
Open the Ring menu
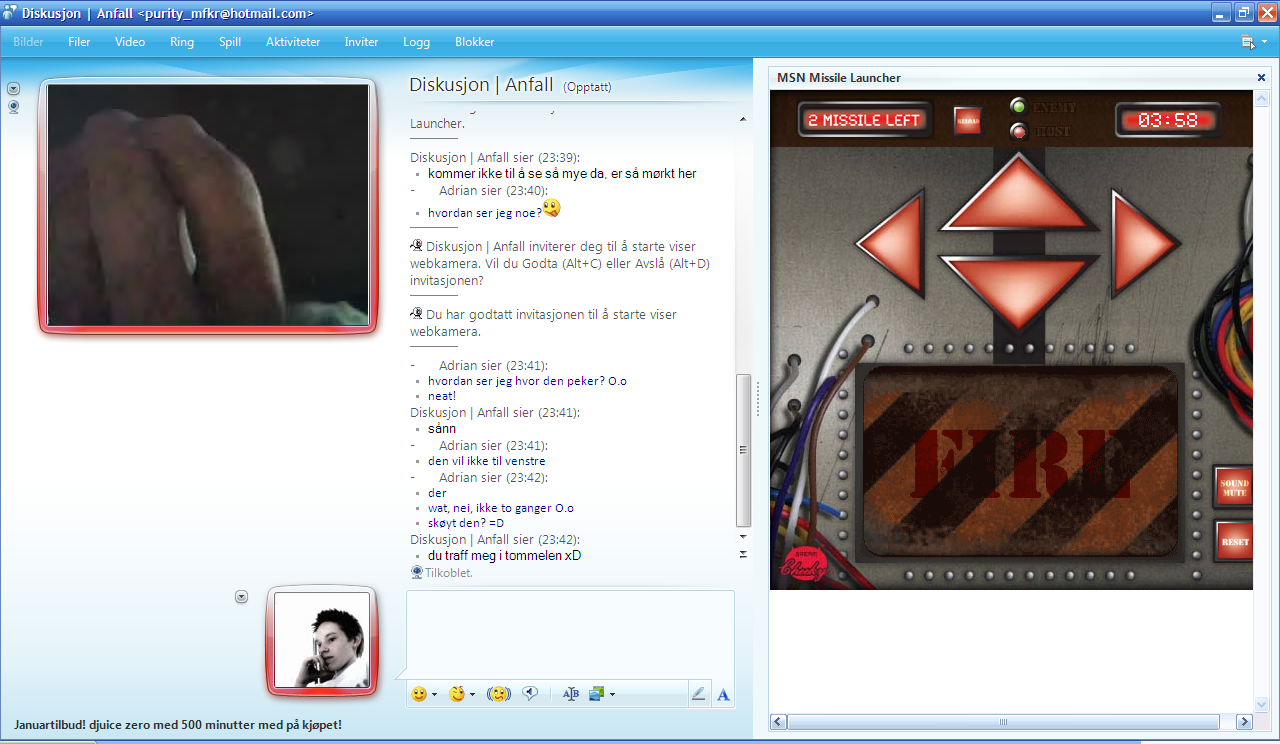point(182,42)
